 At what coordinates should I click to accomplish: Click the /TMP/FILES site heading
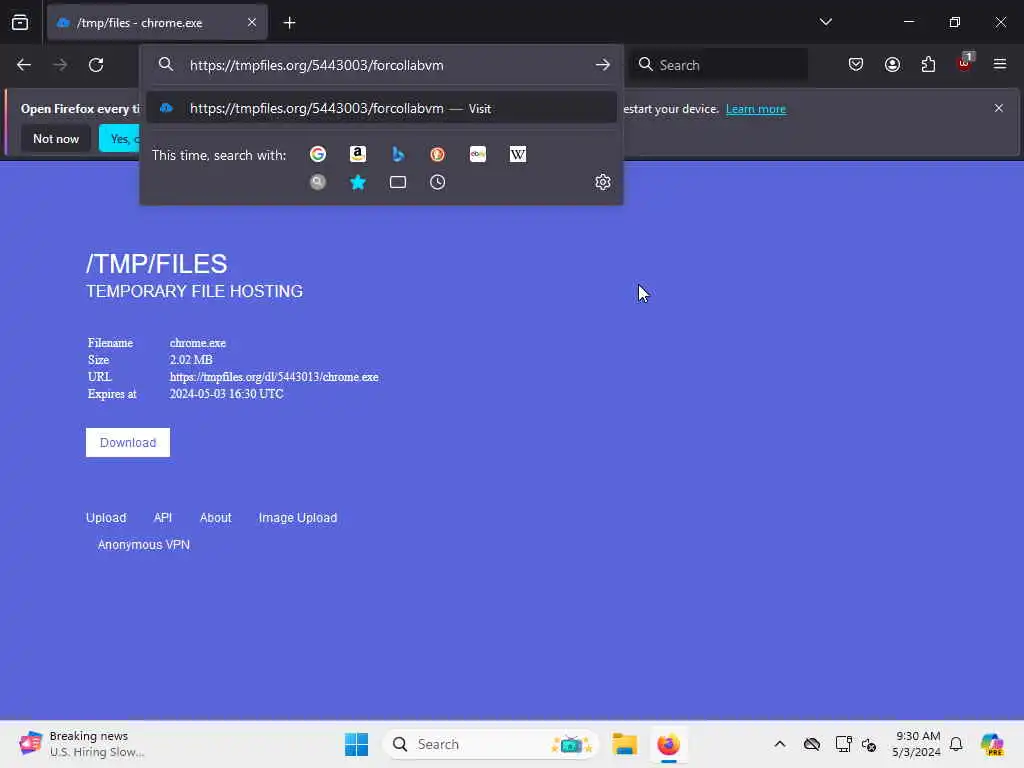(157, 264)
